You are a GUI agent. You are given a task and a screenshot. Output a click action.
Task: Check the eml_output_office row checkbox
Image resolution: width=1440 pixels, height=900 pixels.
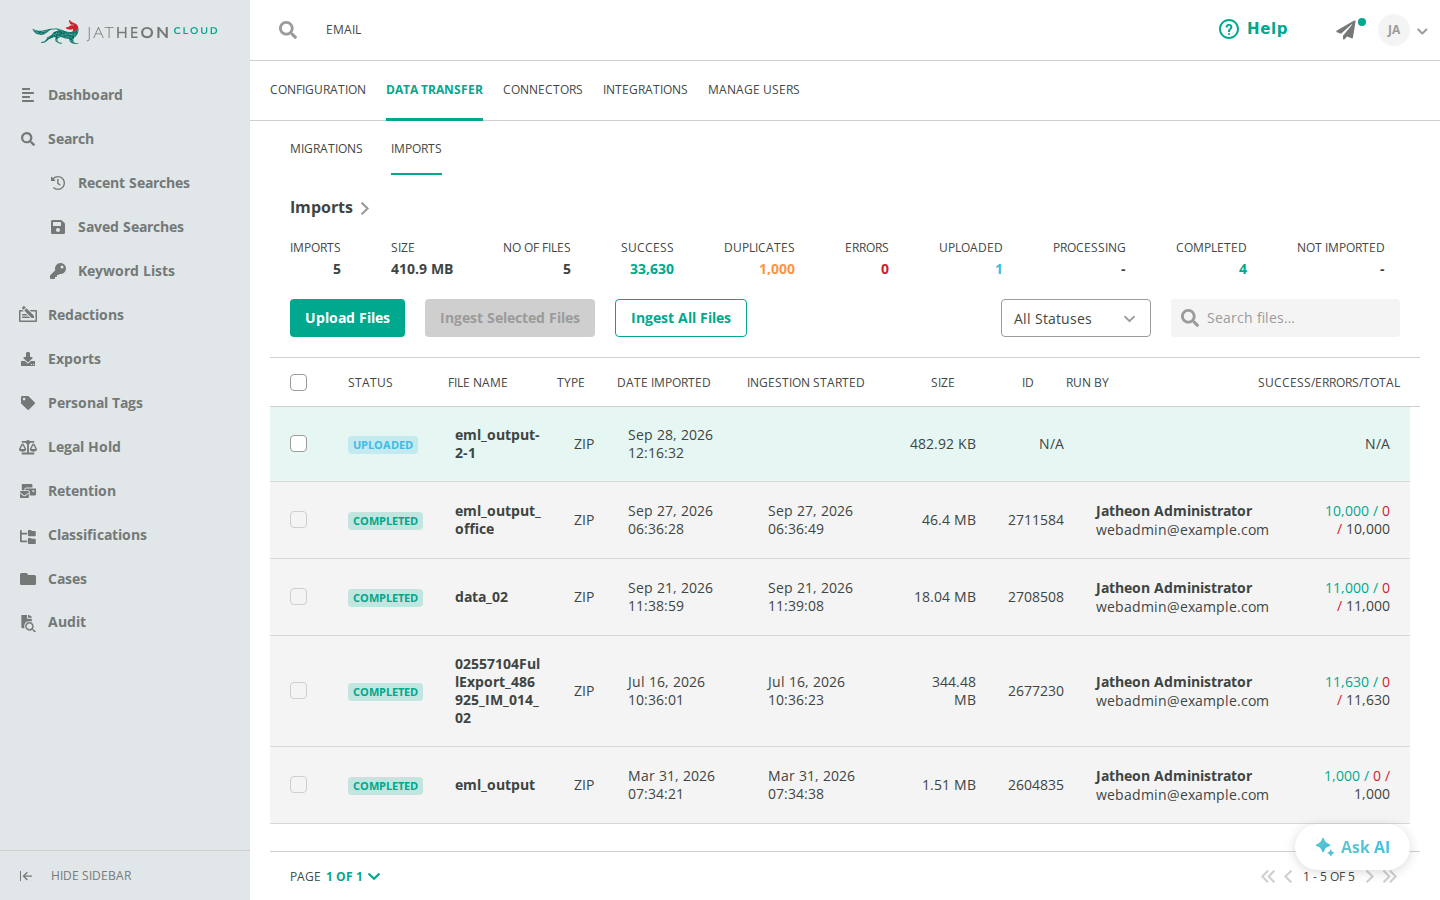(298, 519)
